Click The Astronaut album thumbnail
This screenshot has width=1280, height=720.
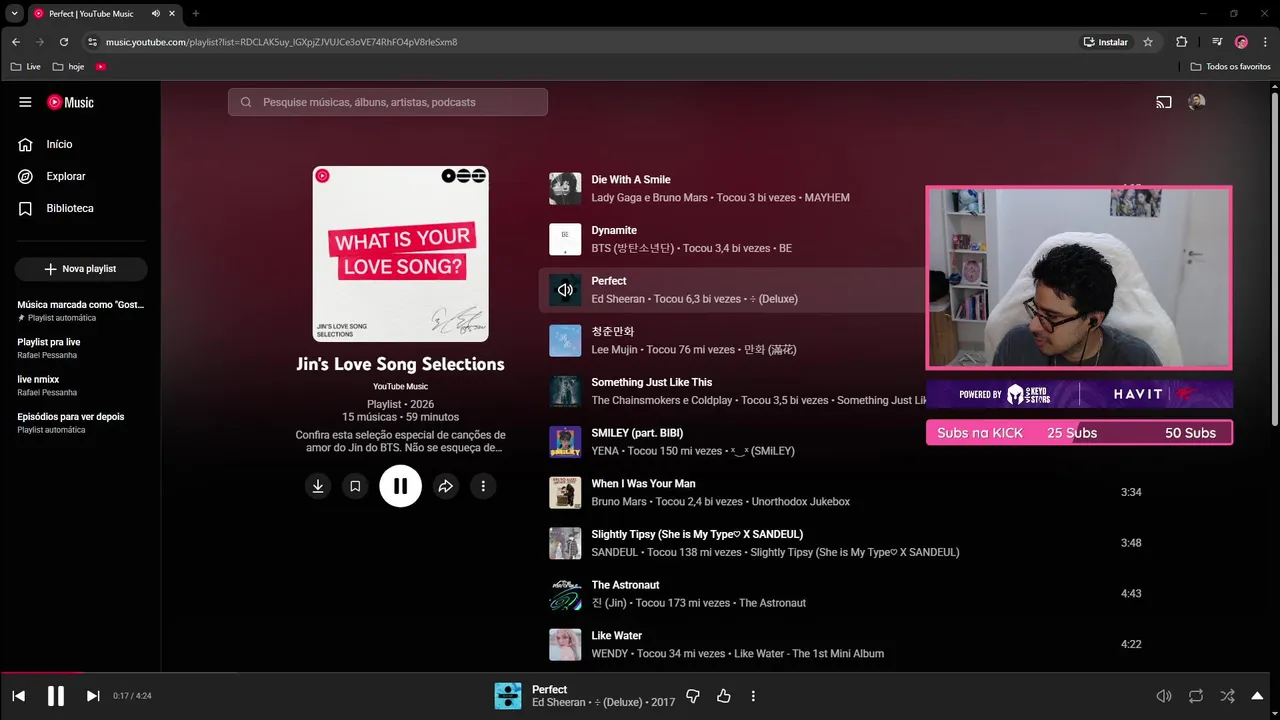point(565,594)
